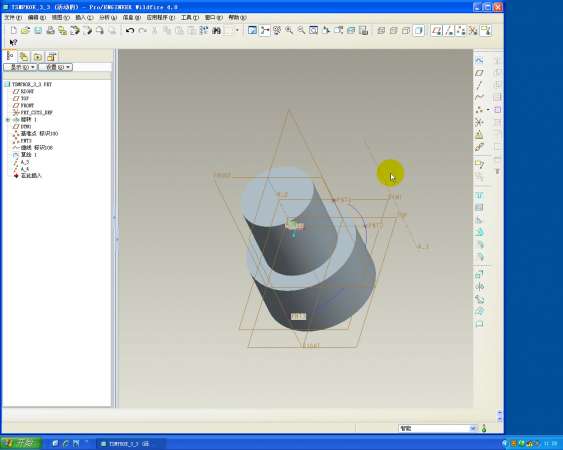Regenerate model icon in toolbar
563x450 pixels.
(204, 31)
